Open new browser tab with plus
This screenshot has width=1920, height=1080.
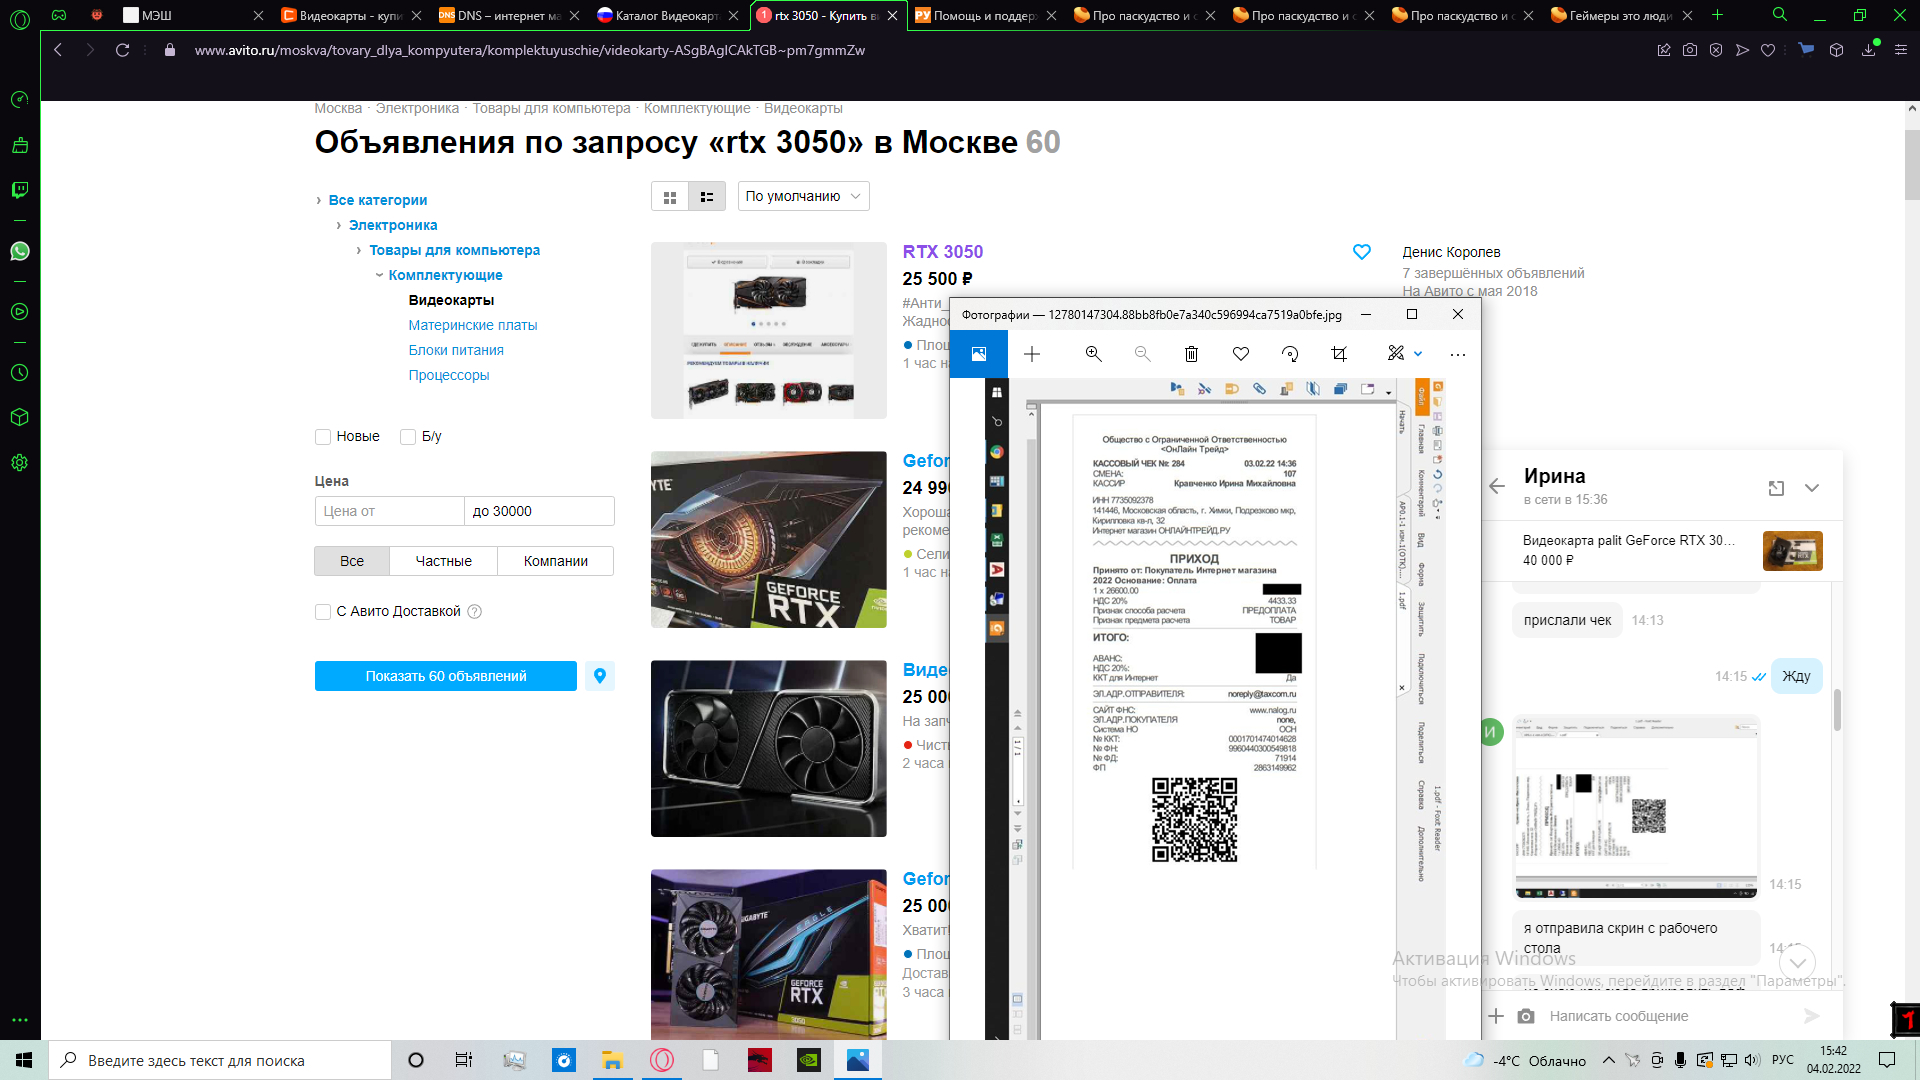click(1718, 15)
